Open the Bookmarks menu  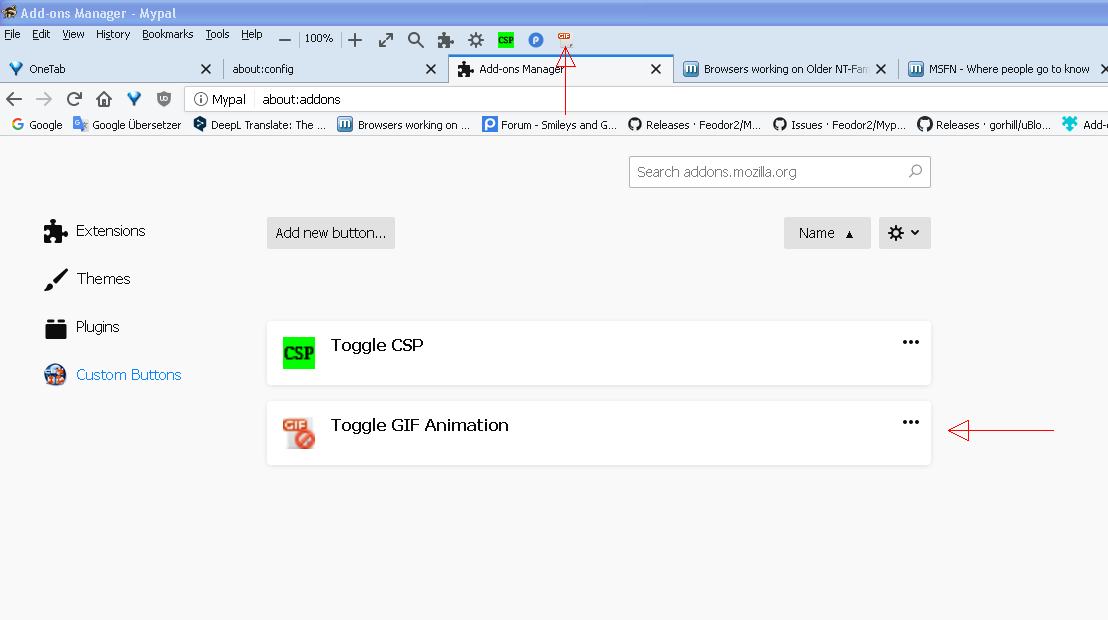pos(167,34)
